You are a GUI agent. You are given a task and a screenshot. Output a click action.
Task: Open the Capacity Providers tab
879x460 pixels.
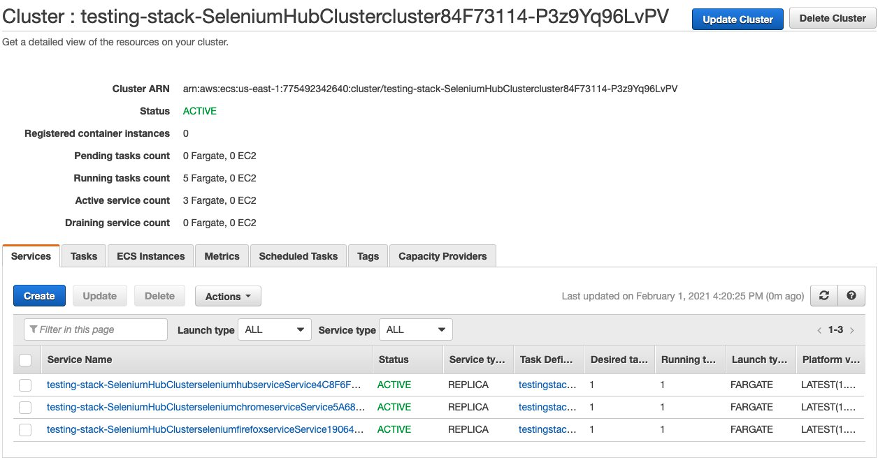point(442,256)
